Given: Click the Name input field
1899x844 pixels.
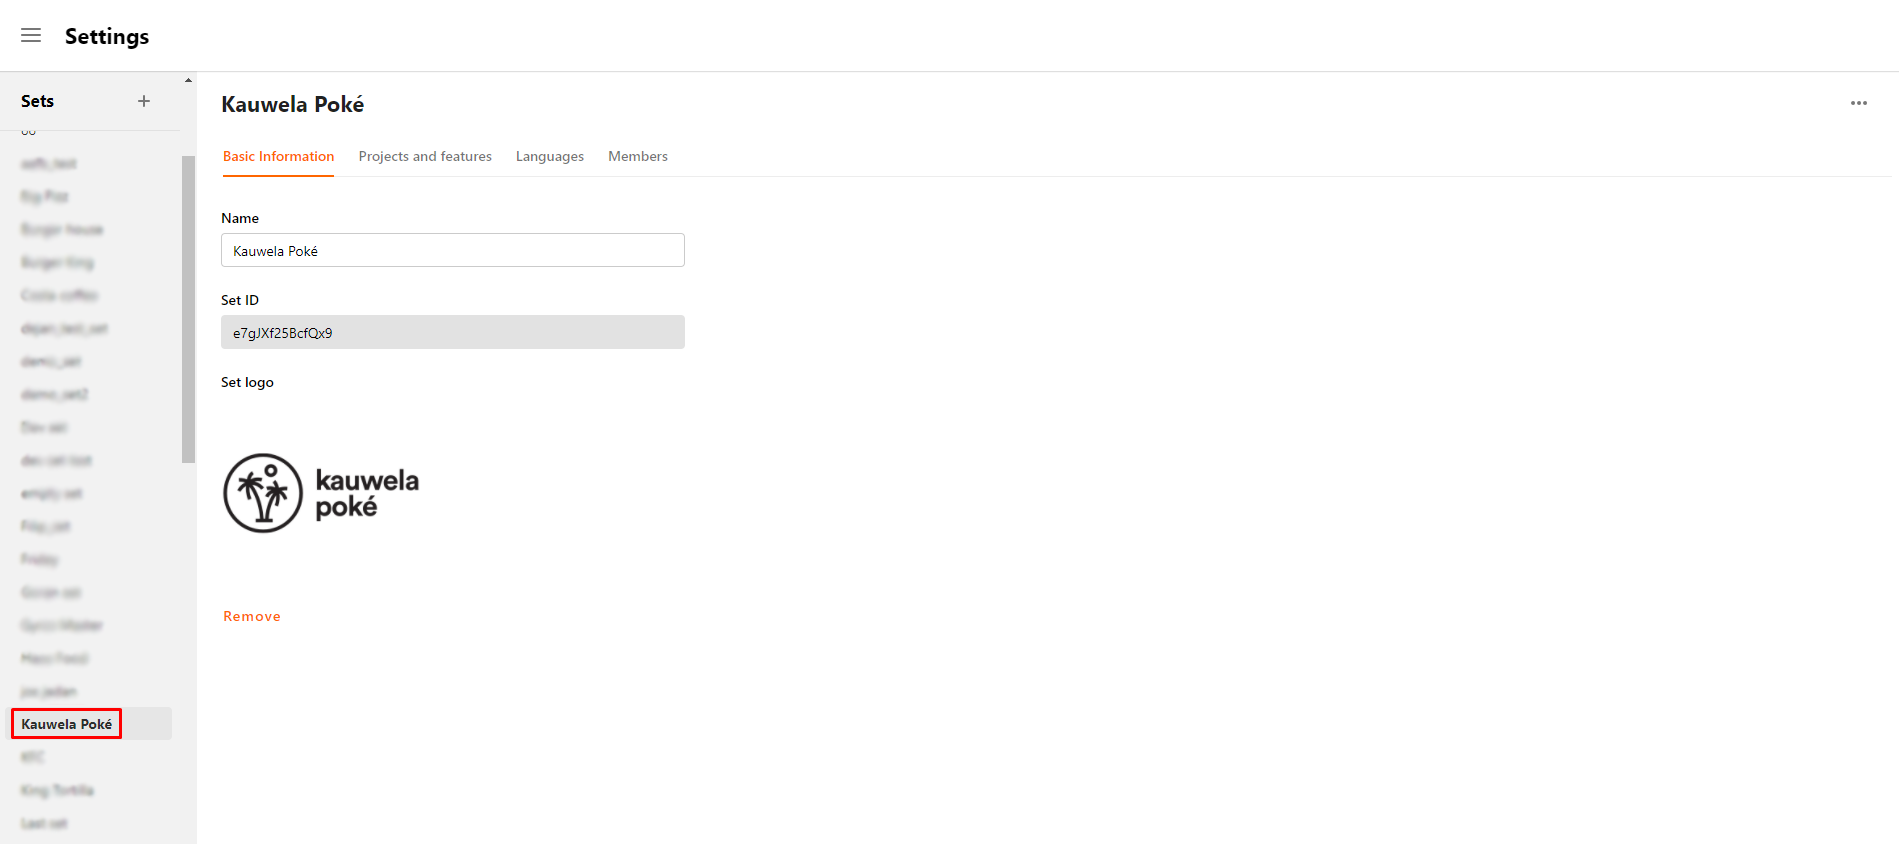Looking at the screenshot, I should (453, 250).
